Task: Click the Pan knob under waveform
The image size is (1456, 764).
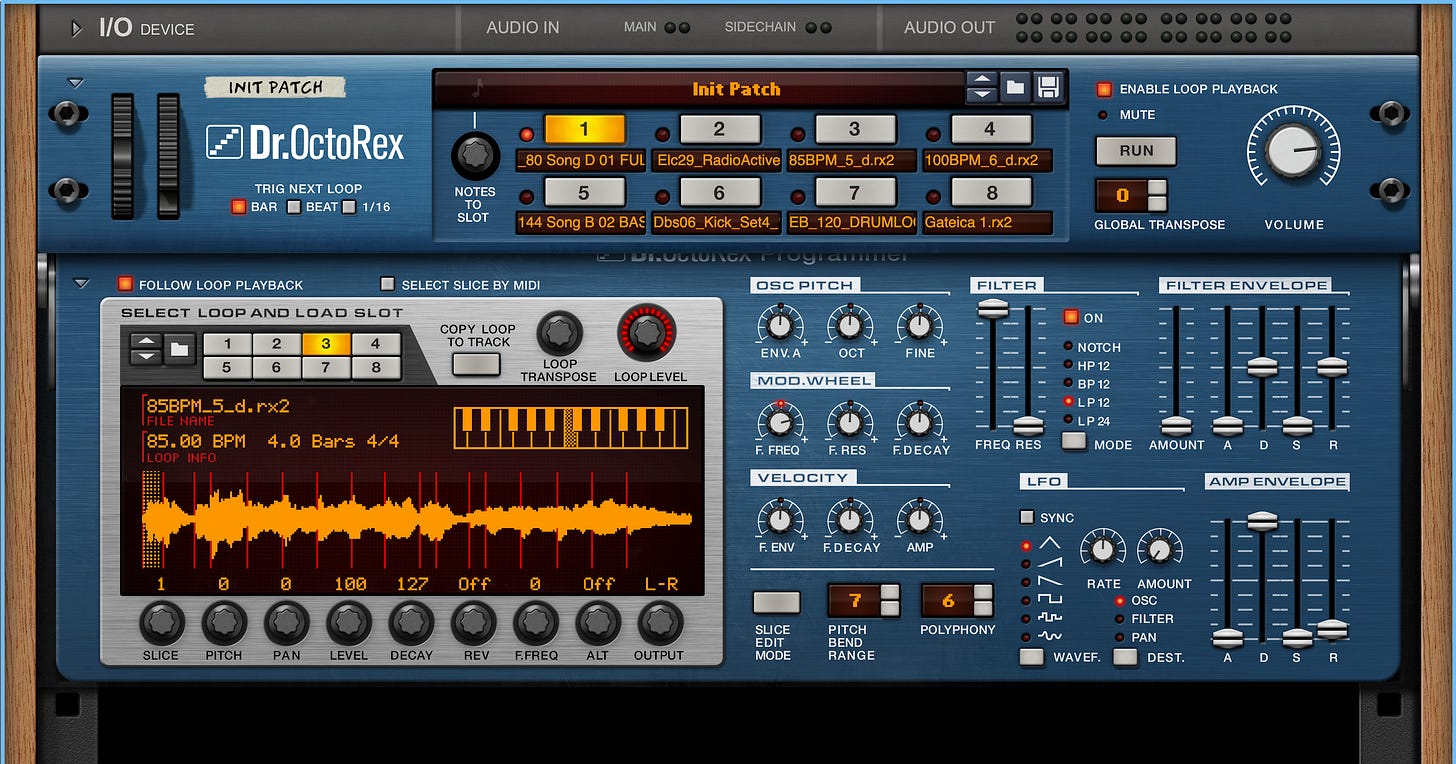Action: [x=286, y=624]
